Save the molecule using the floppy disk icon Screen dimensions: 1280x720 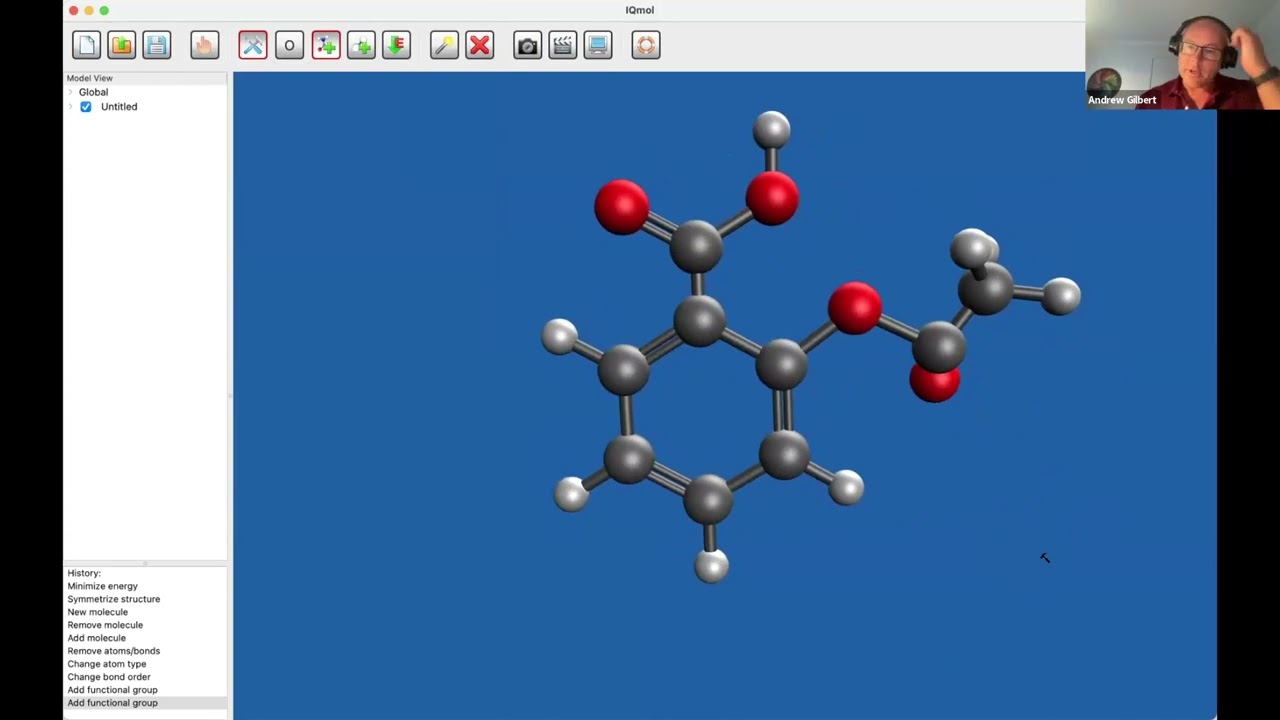pos(157,45)
